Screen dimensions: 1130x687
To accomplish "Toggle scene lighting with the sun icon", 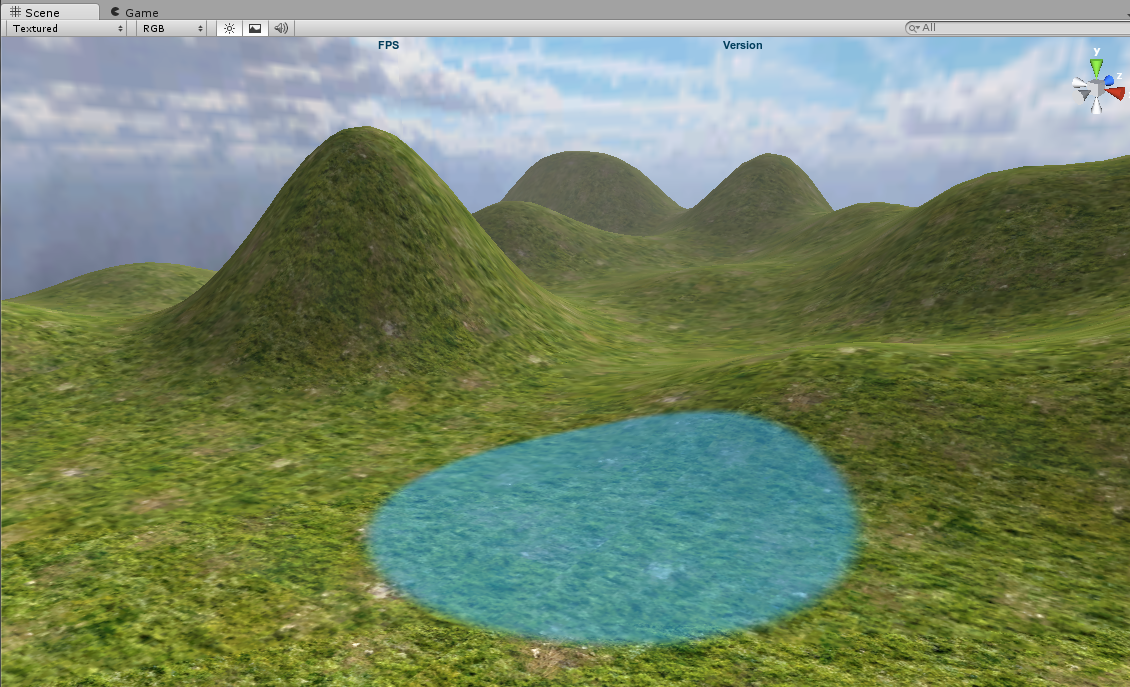I will click(229, 28).
